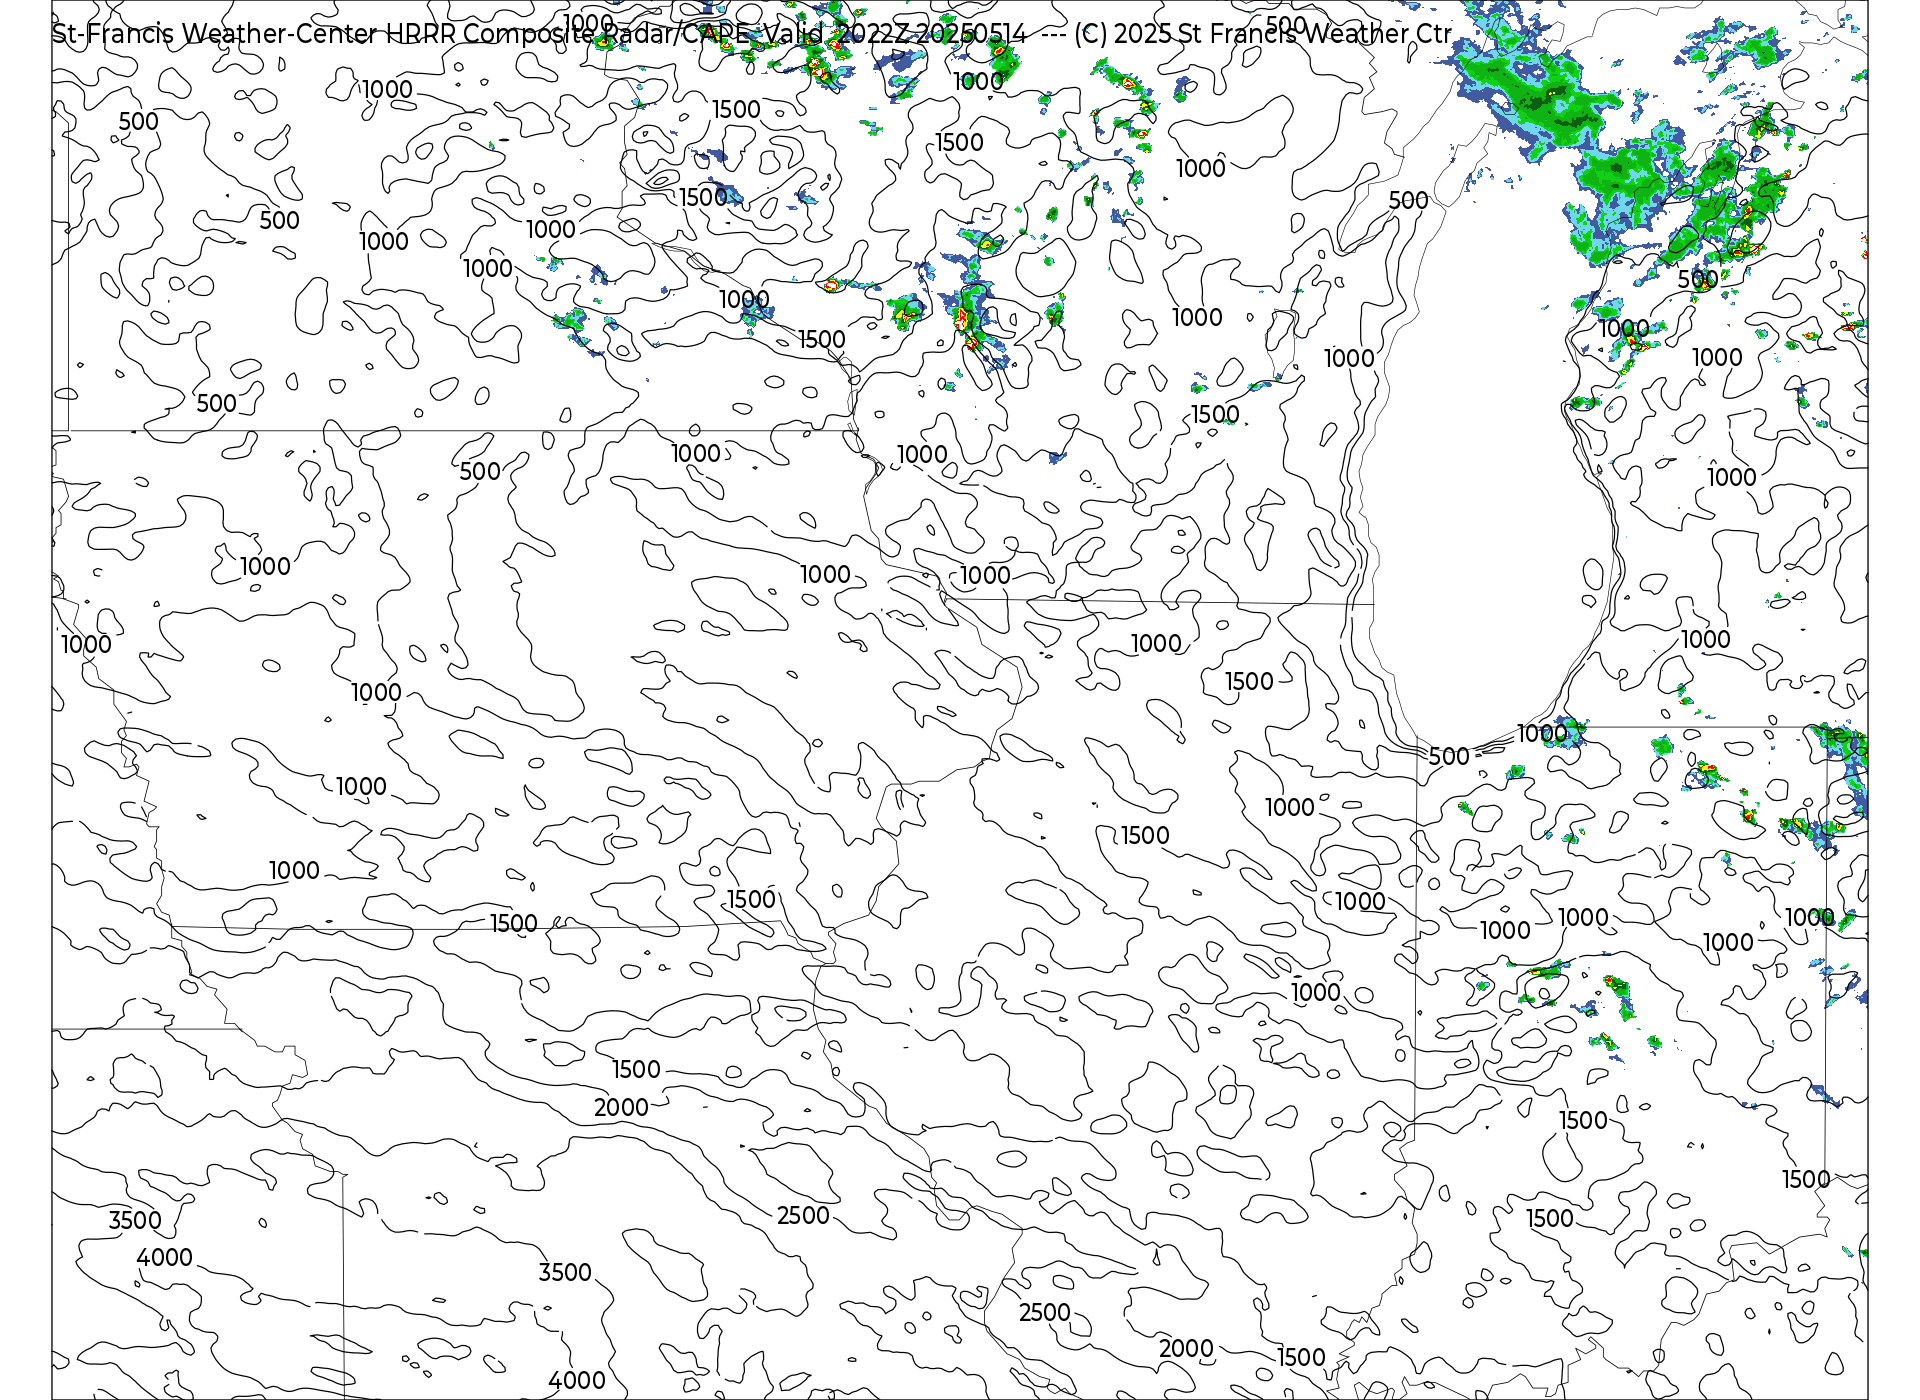Click the "500" contour label at Lake Michigan's southern tip

click(1449, 756)
